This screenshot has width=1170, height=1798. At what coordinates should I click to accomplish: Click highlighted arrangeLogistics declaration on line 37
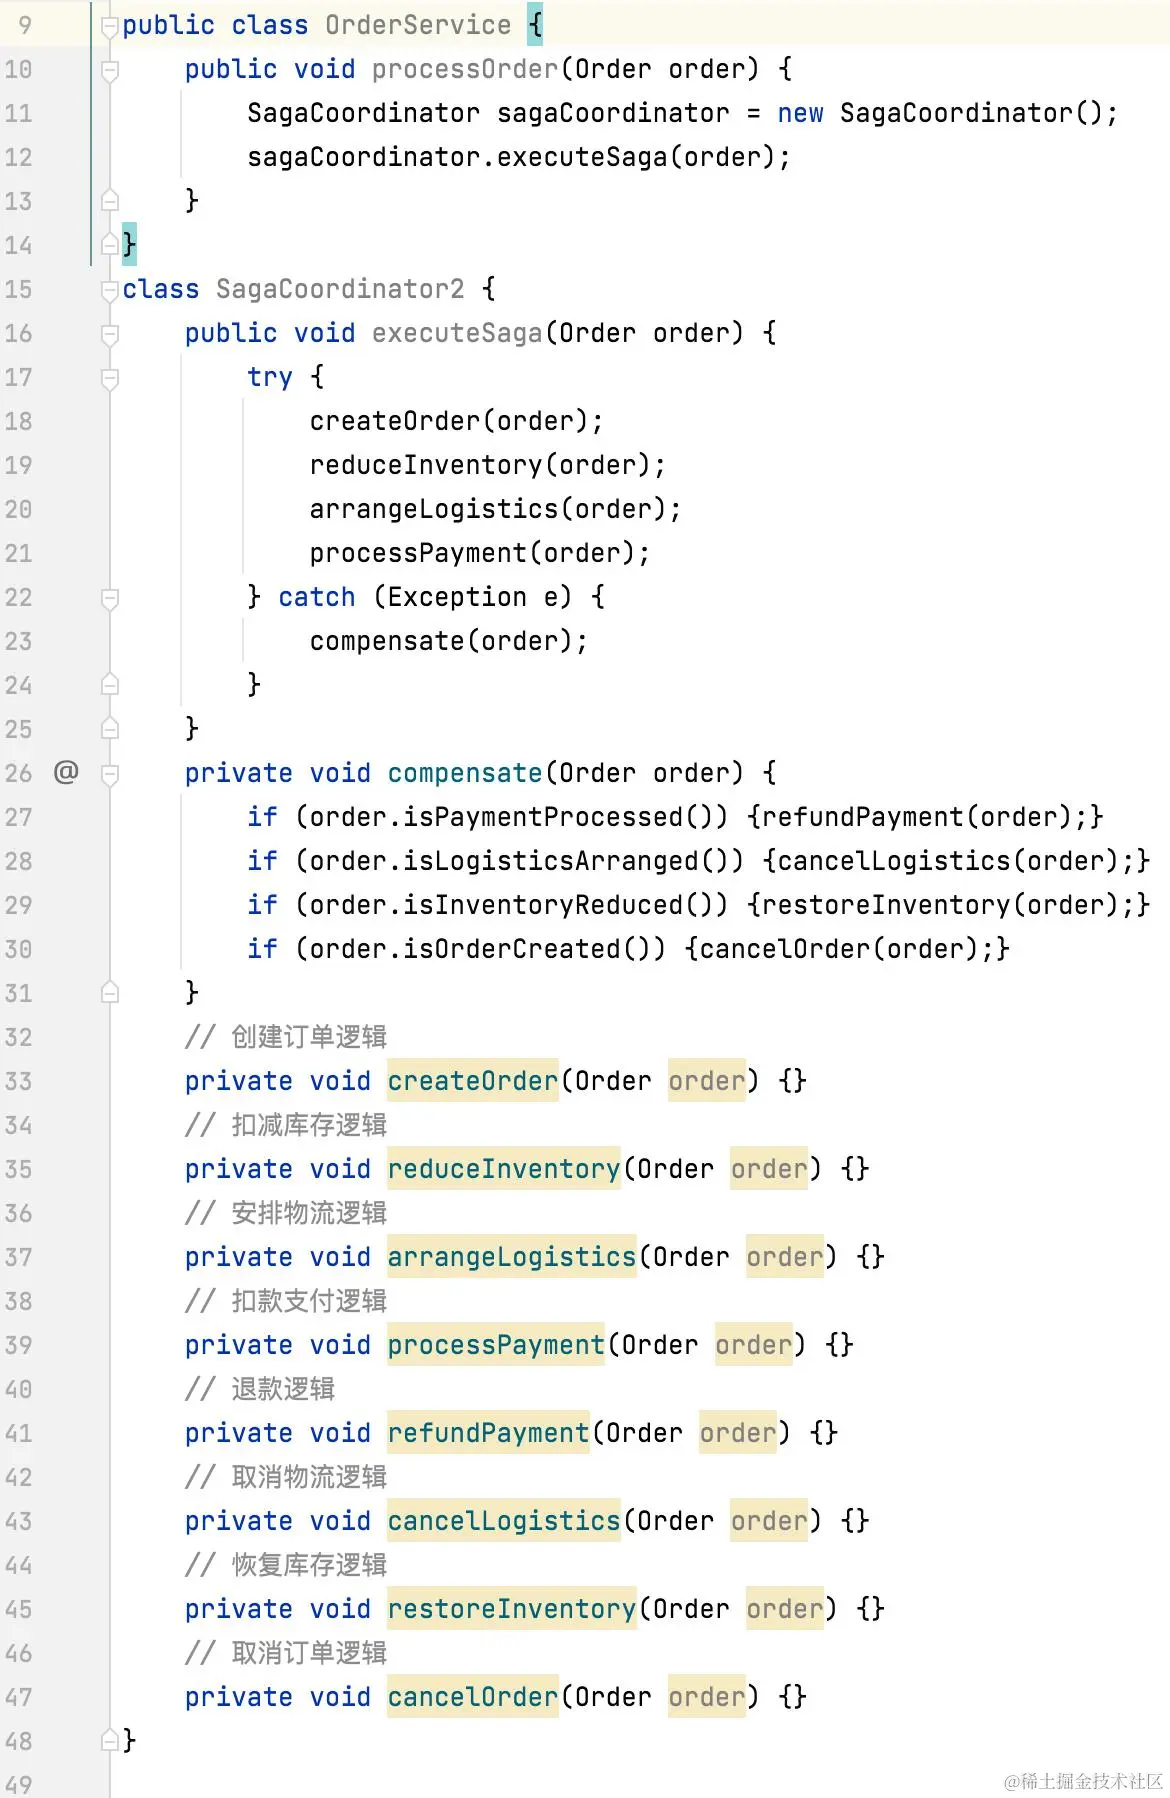[511, 1257]
